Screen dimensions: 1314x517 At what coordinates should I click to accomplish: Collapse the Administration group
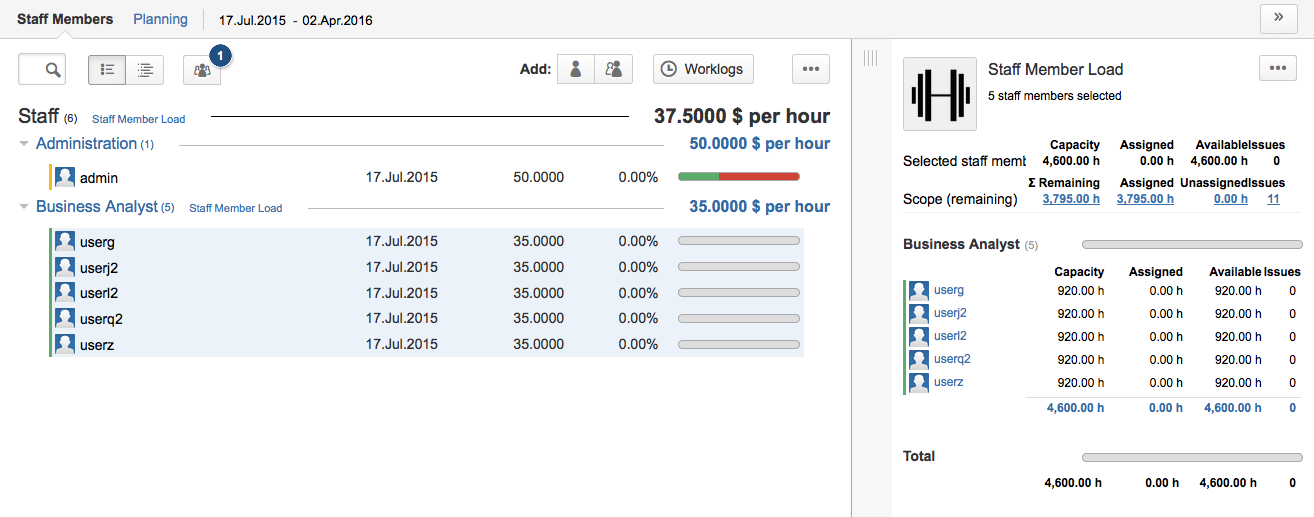tap(24, 144)
